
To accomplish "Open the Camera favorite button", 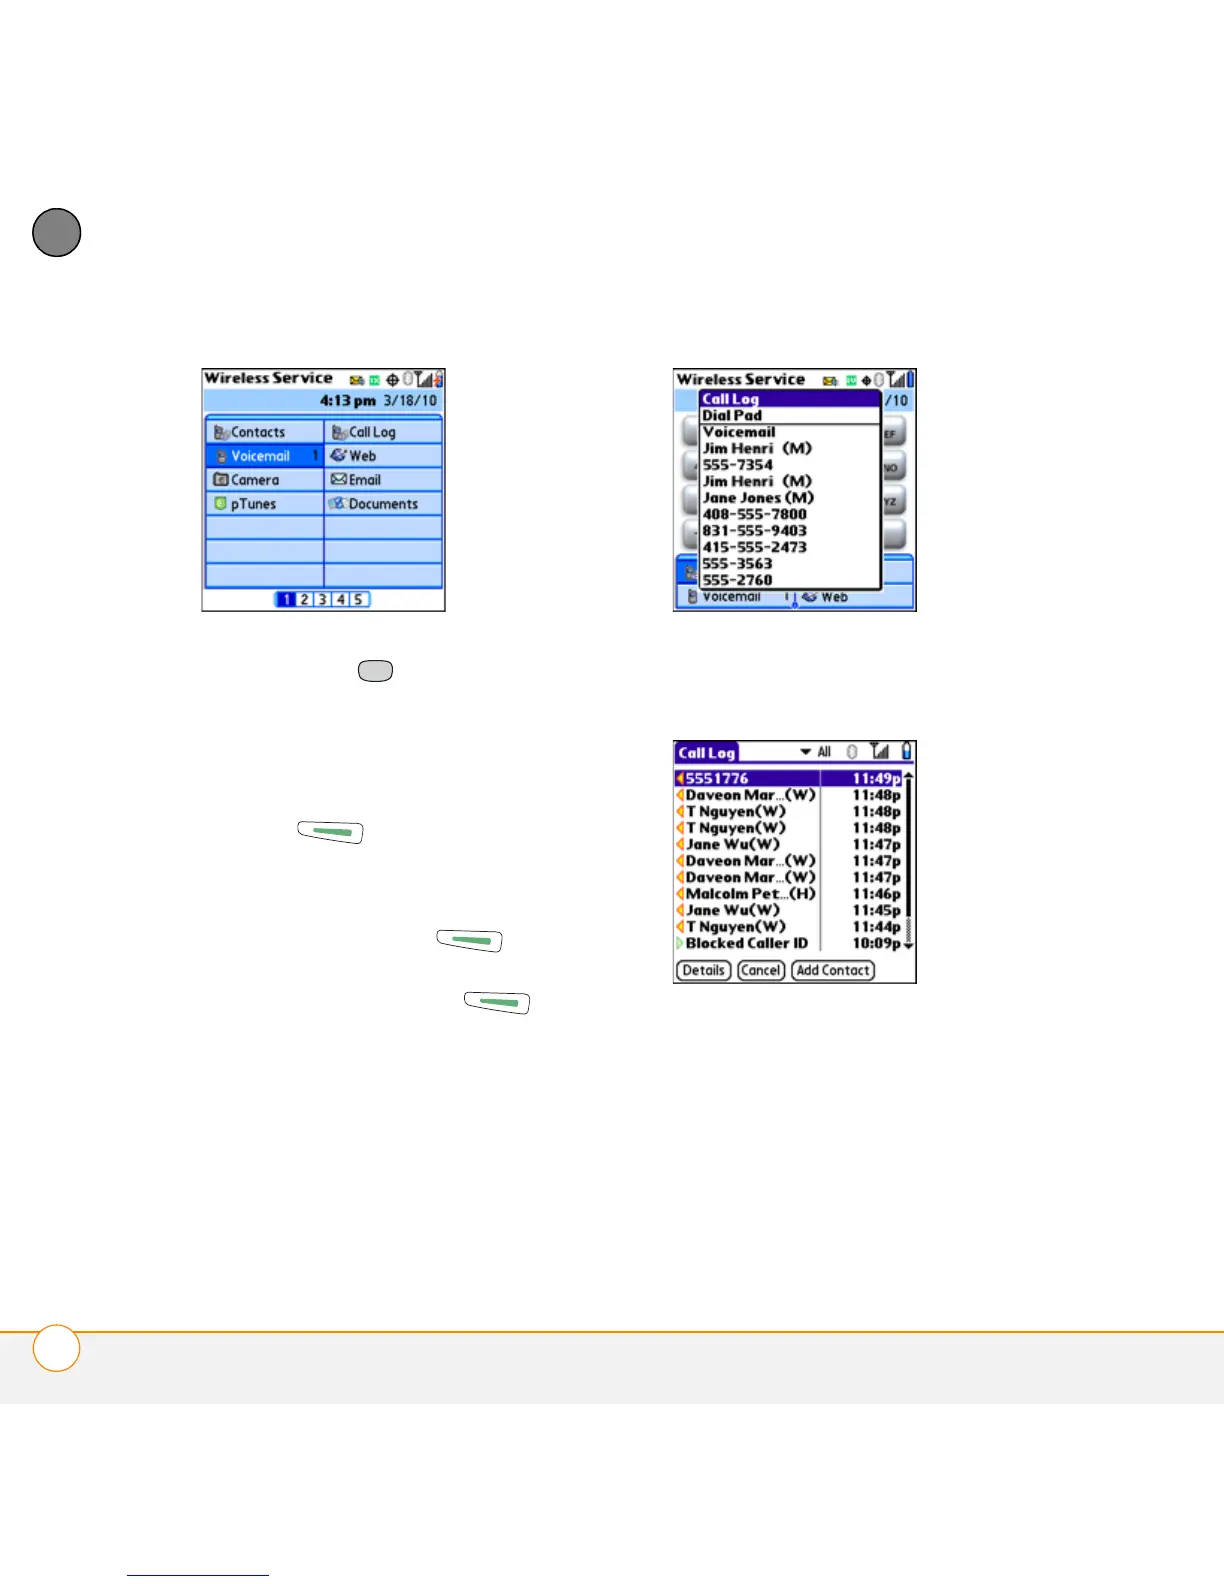I will (265, 480).
